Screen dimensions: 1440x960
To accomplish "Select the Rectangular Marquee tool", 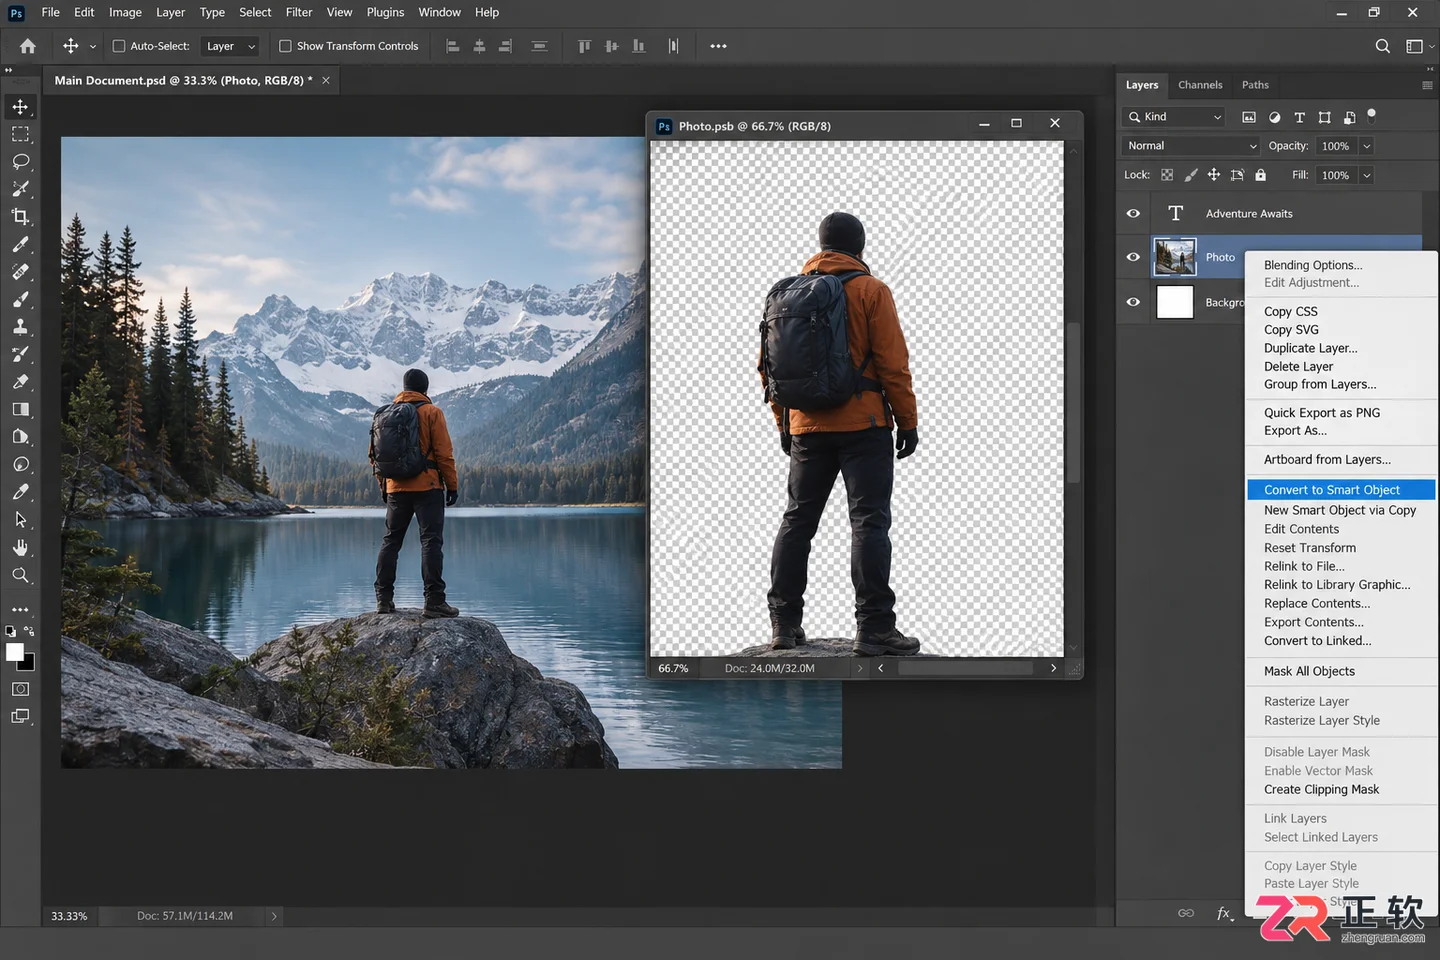I will point(20,134).
